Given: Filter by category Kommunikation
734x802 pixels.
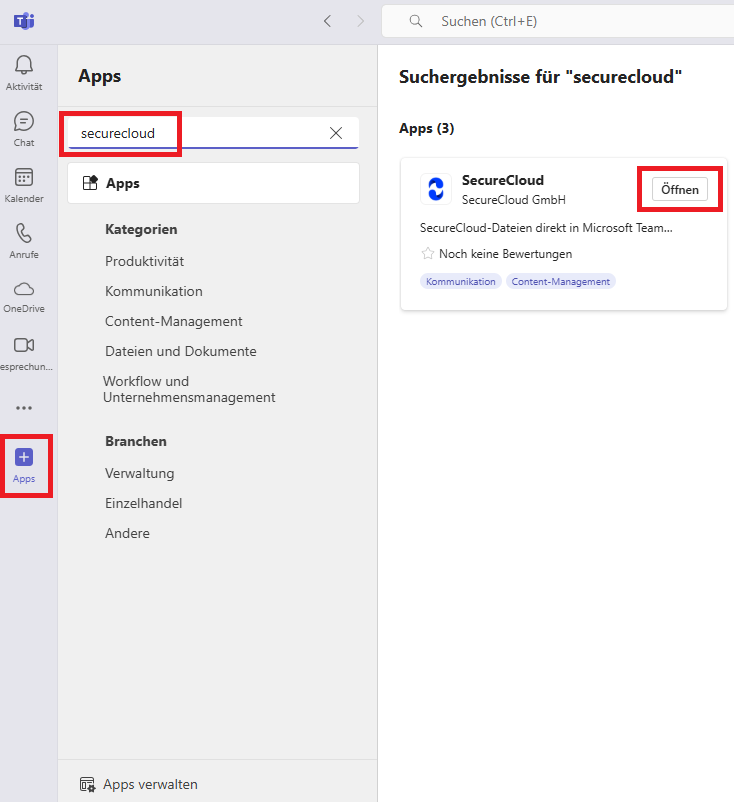Looking at the screenshot, I should click(x=153, y=292).
